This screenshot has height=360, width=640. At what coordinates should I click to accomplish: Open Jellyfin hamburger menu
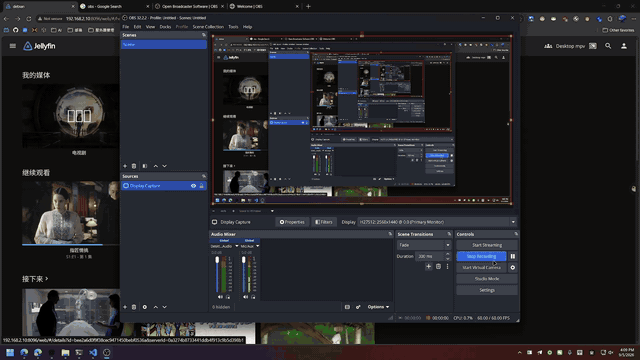[13, 46]
